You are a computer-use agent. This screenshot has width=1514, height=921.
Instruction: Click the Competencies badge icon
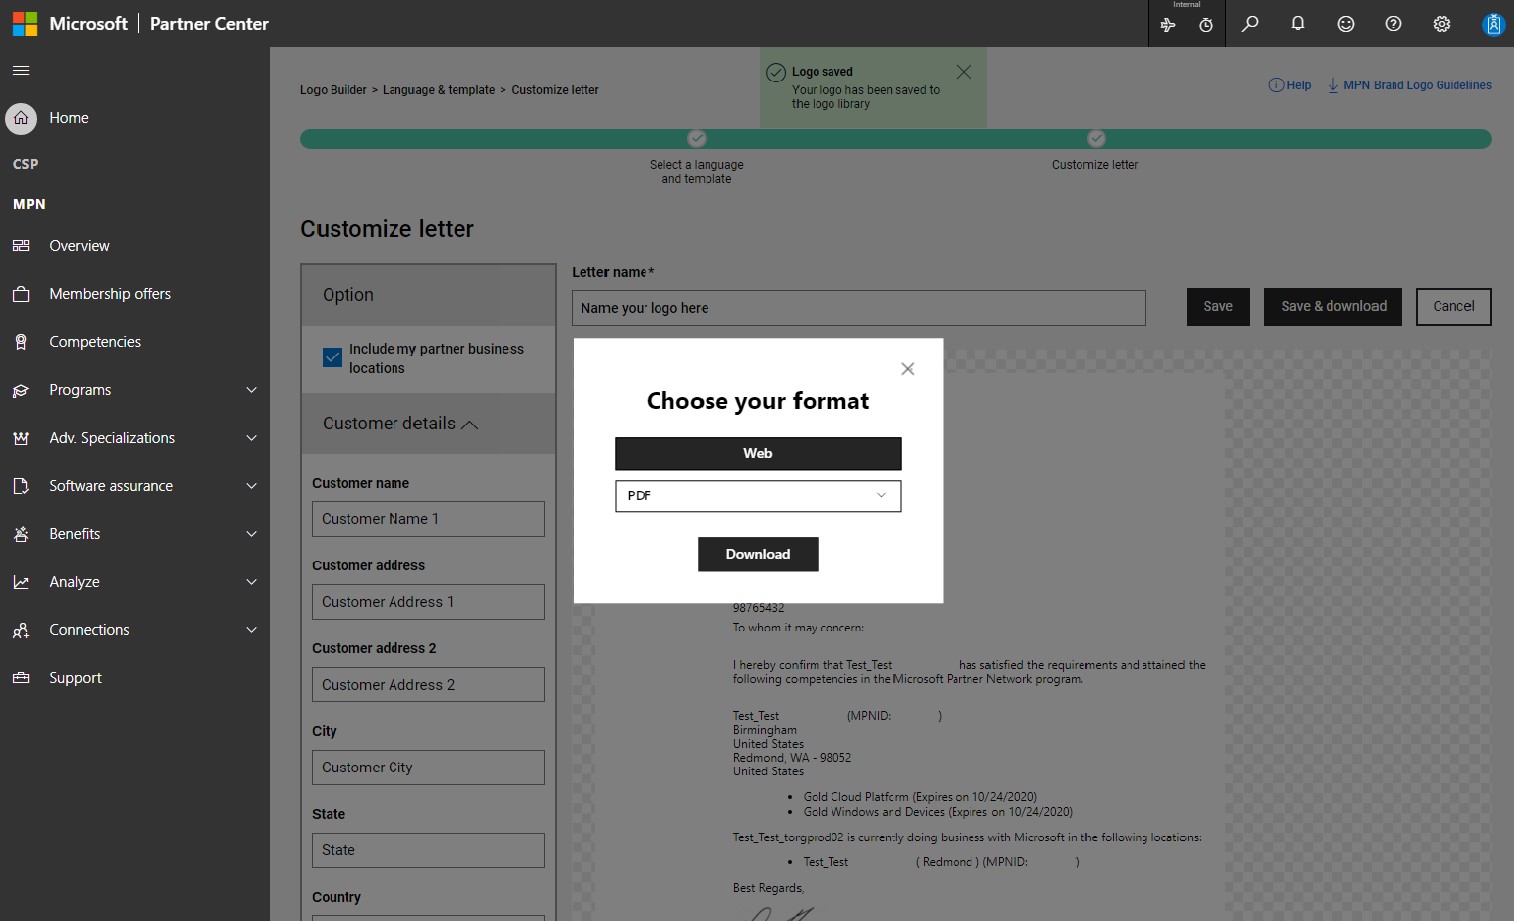point(21,342)
